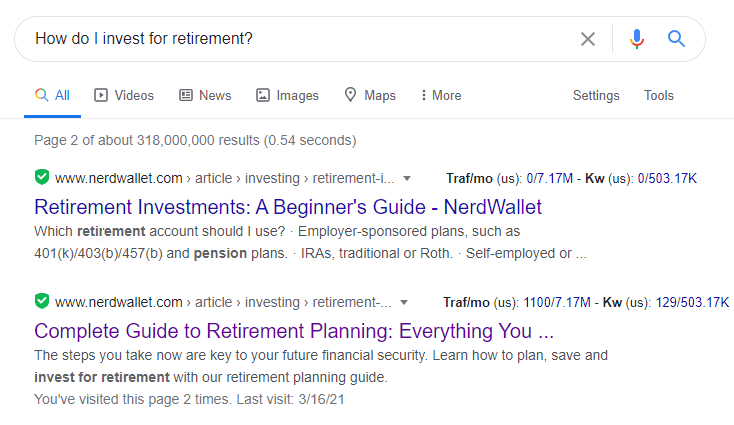Image resolution: width=734 pixels, height=425 pixels.
Task: Click inside the search query field
Action: (300, 39)
